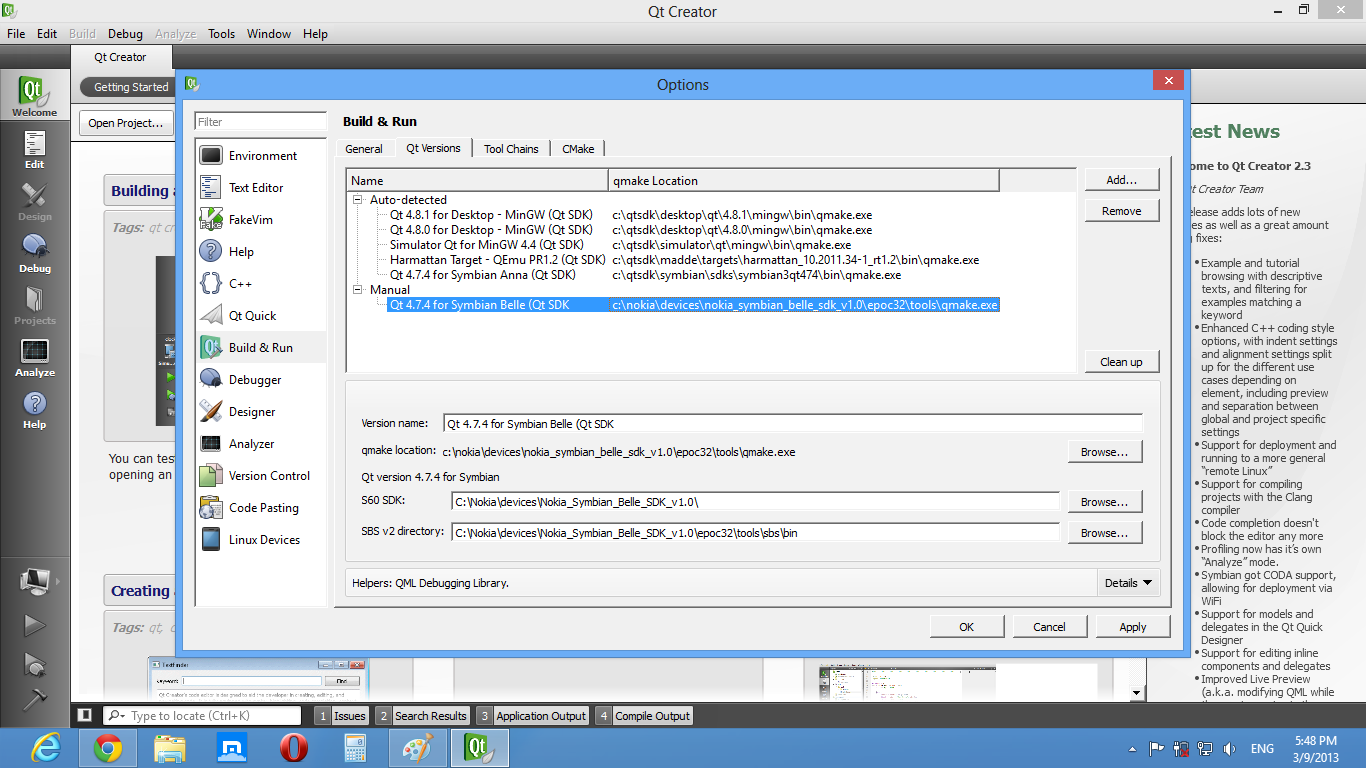Open the Linux Devices category
The height and width of the screenshot is (768, 1366).
coord(263,540)
